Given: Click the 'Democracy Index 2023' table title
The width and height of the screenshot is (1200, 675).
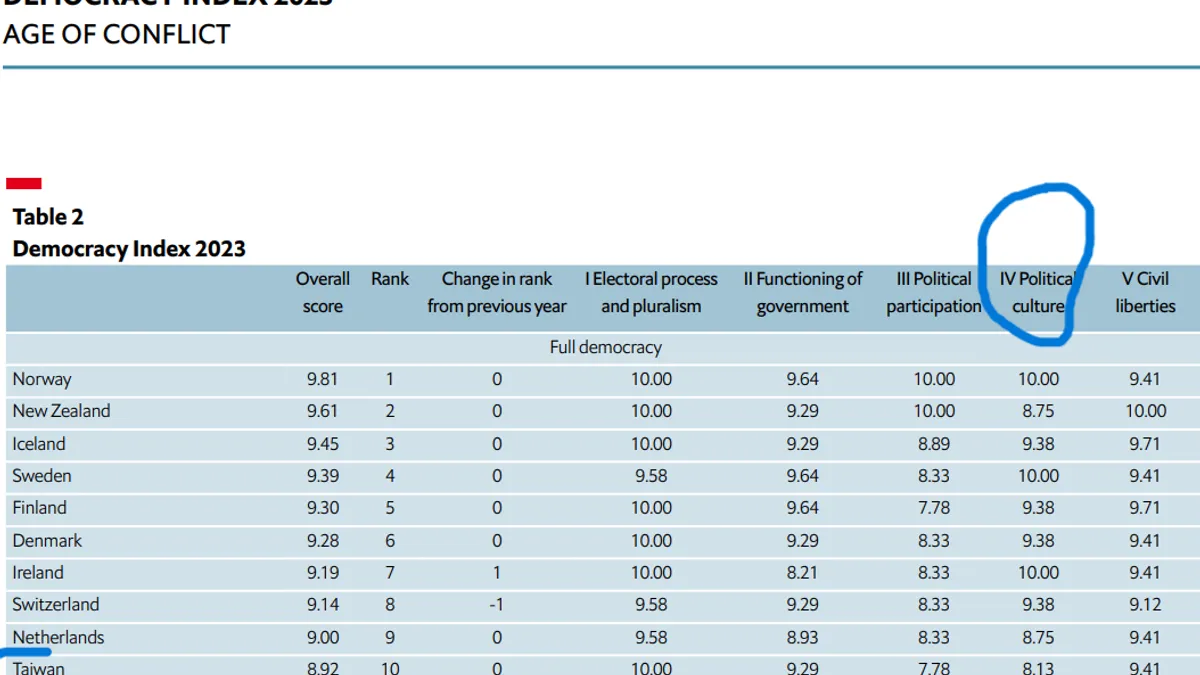Looking at the screenshot, I should pyautogui.click(x=129, y=249).
